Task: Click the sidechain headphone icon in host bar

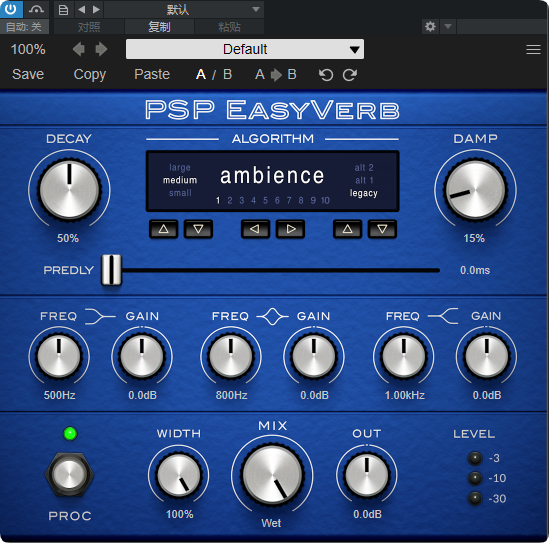Action: [36, 9]
